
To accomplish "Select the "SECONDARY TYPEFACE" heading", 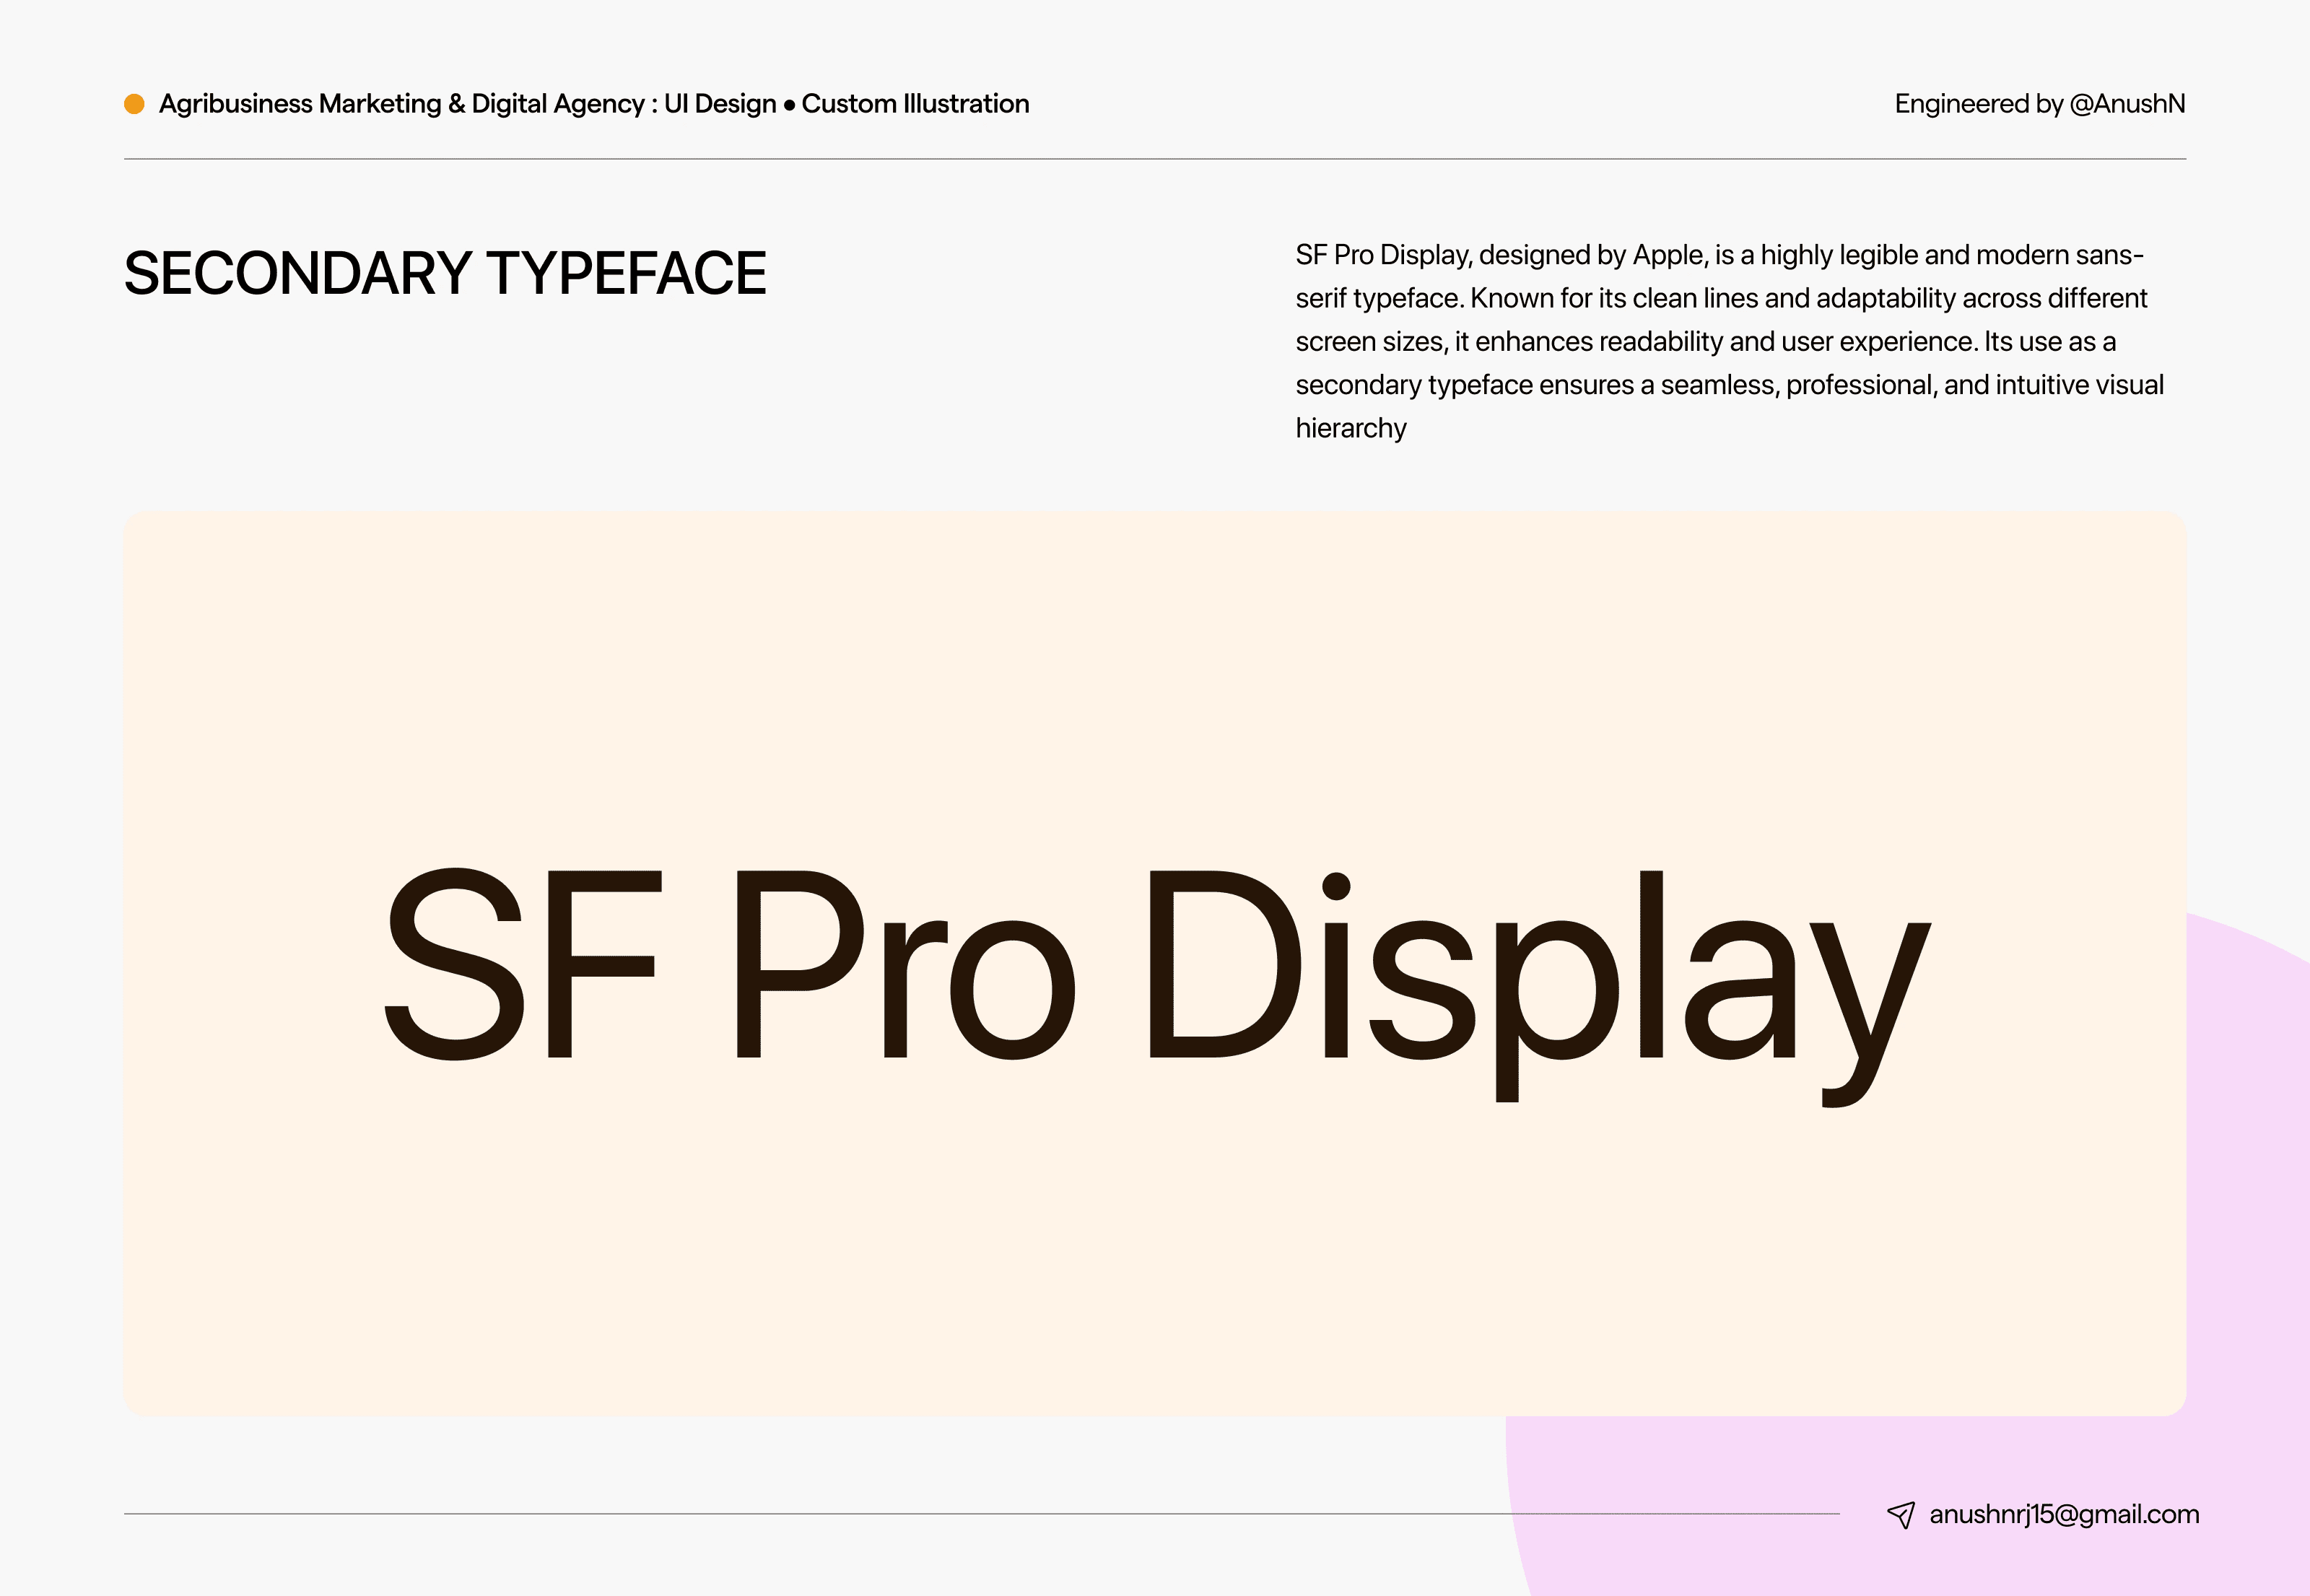I will tap(445, 273).
